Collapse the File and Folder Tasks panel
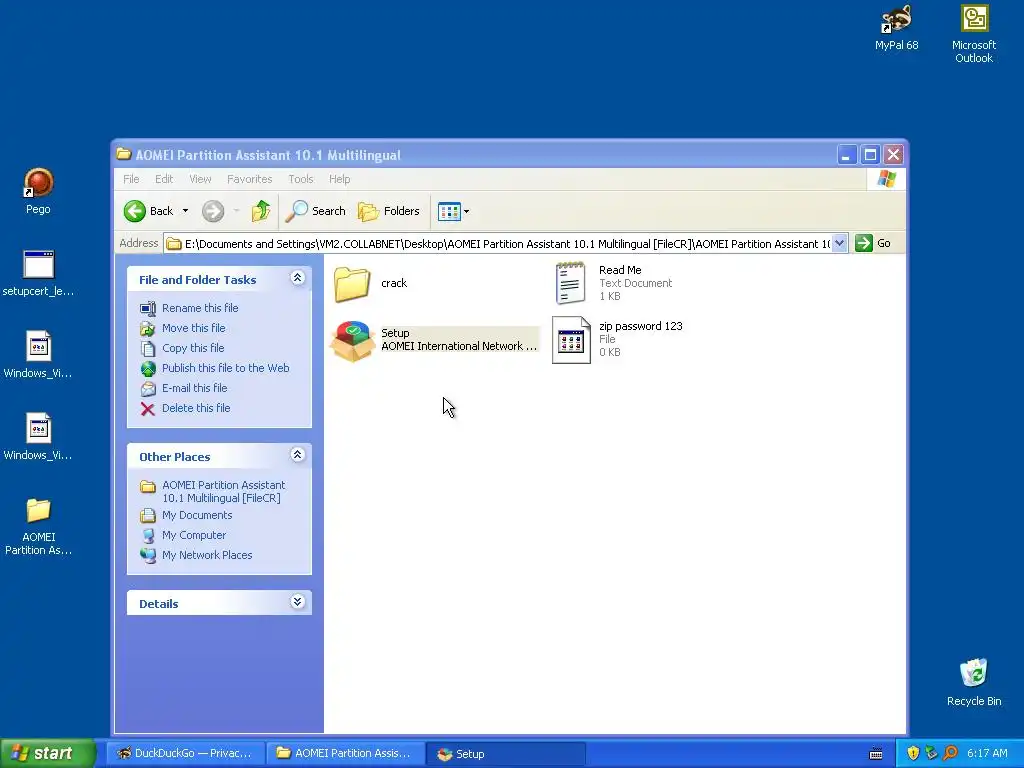Screen dimensions: 1024x768 tap(297, 278)
